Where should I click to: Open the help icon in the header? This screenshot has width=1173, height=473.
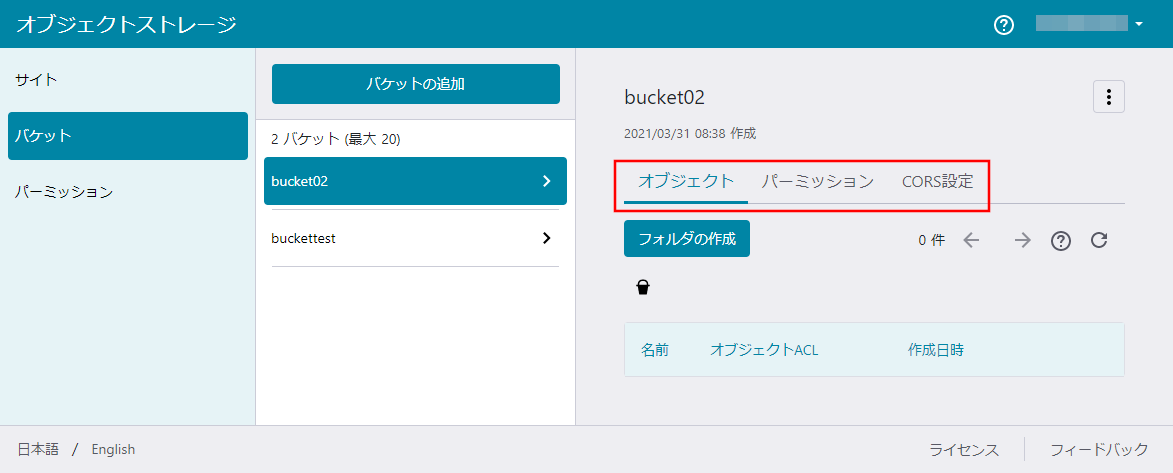[1004, 25]
